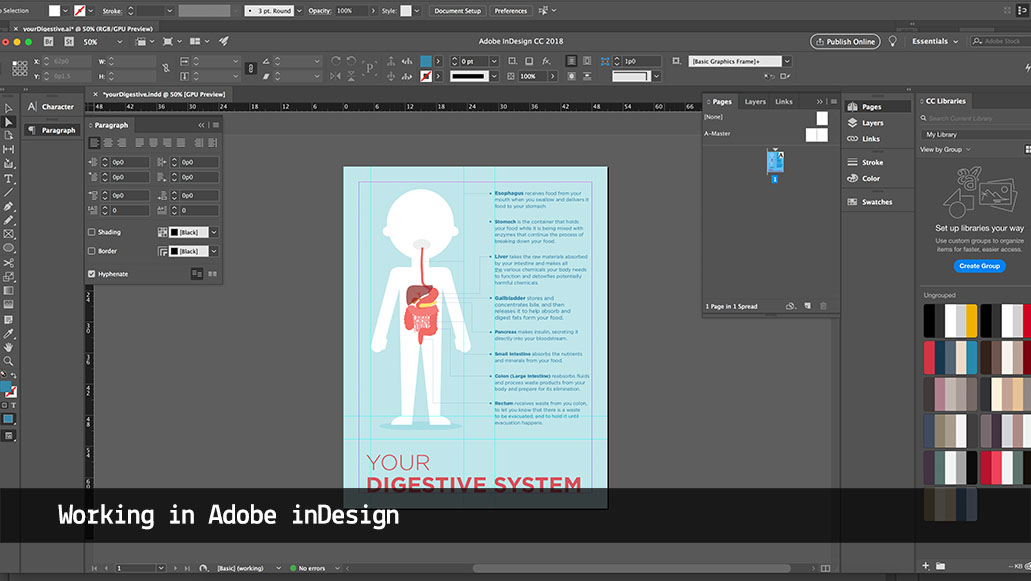Enable the Shading checkbox
1031x581 pixels.
(92, 232)
